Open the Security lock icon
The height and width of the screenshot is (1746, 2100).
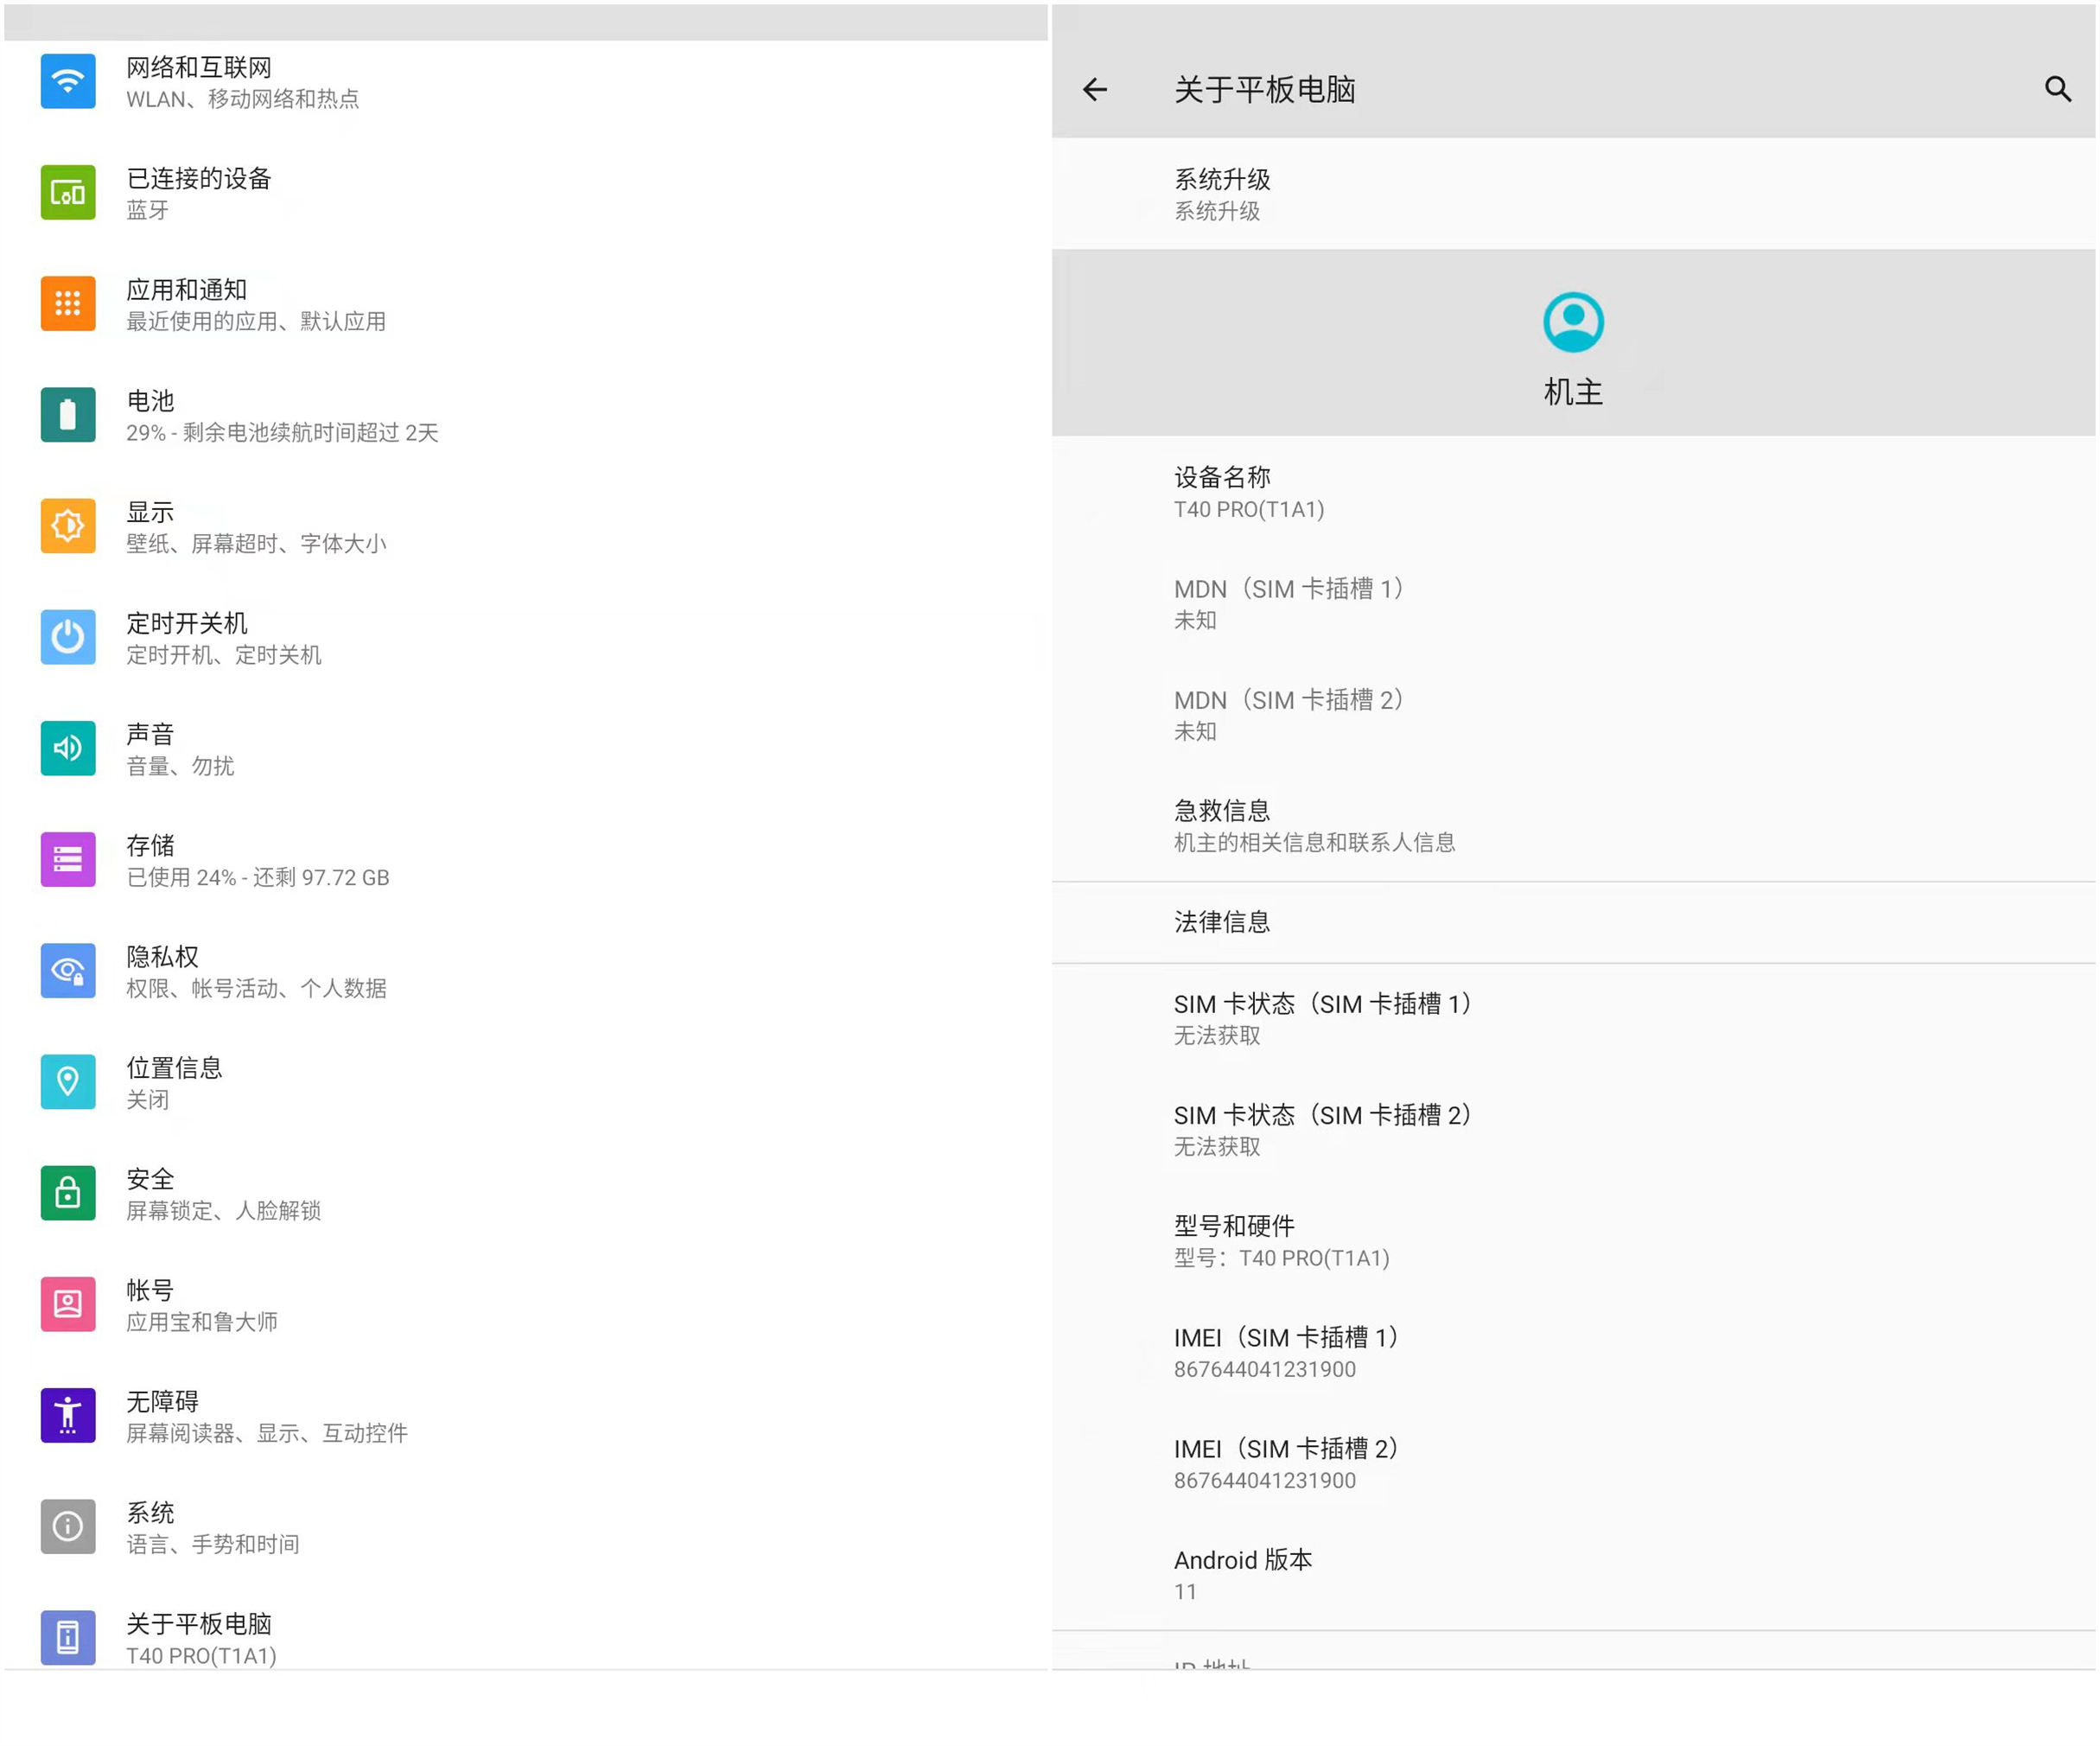tap(68, 1192)
